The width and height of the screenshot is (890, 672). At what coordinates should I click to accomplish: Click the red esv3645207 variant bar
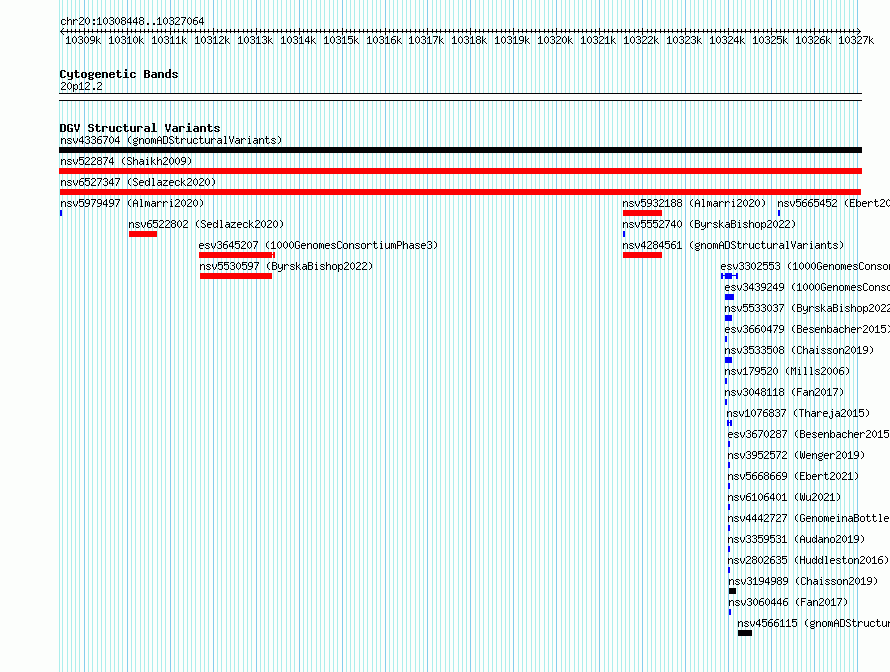[237, 255]
